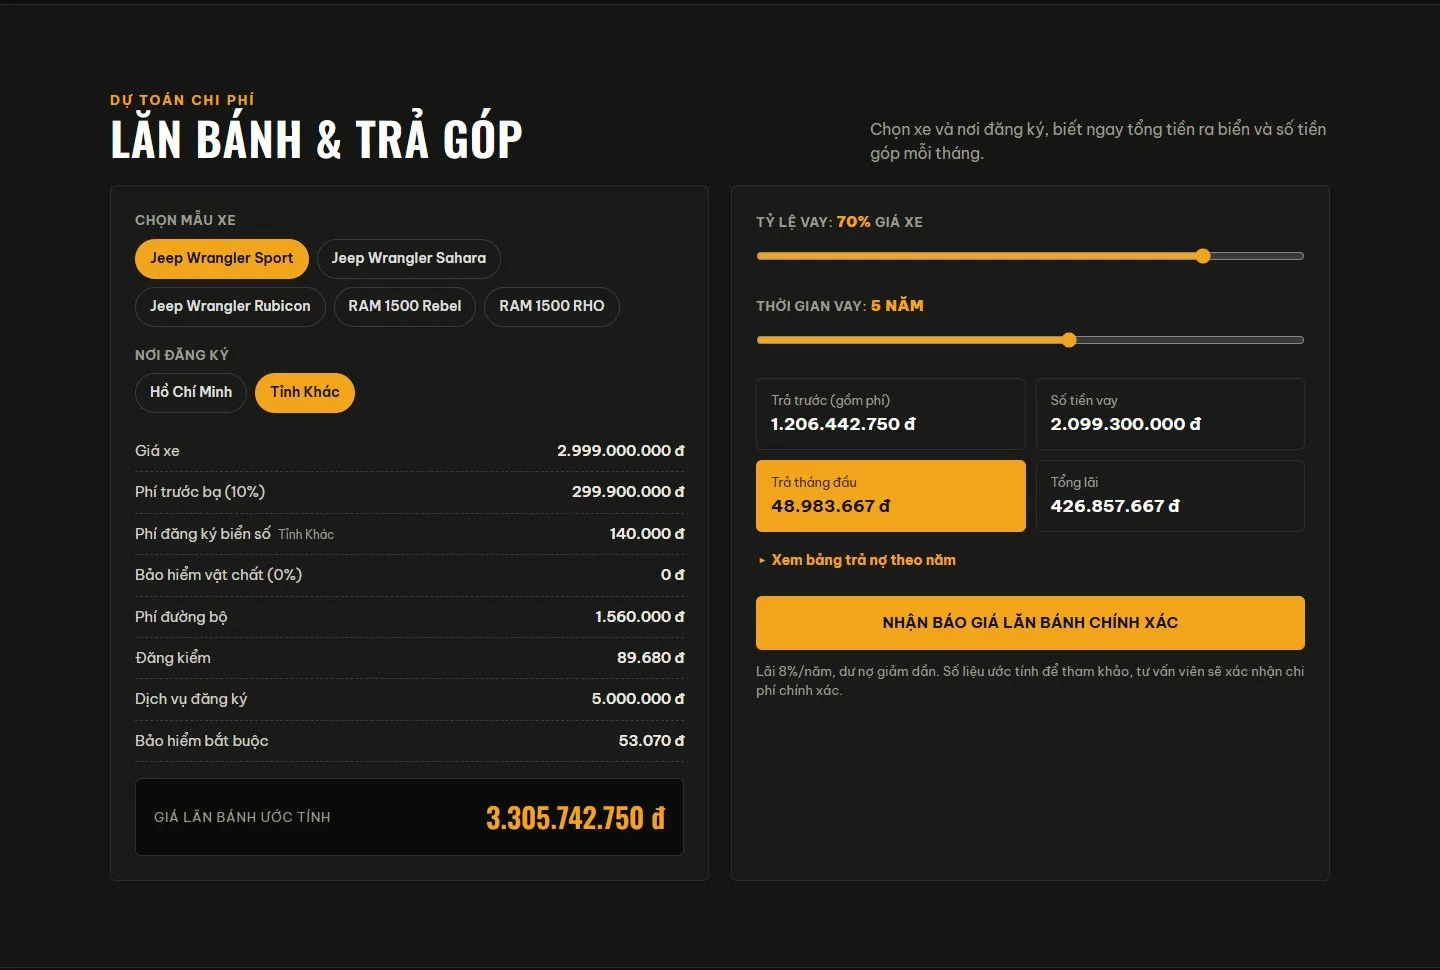Select RAM 1500 Rebel model
This screenshot has height=970, width=1440.
405,306
